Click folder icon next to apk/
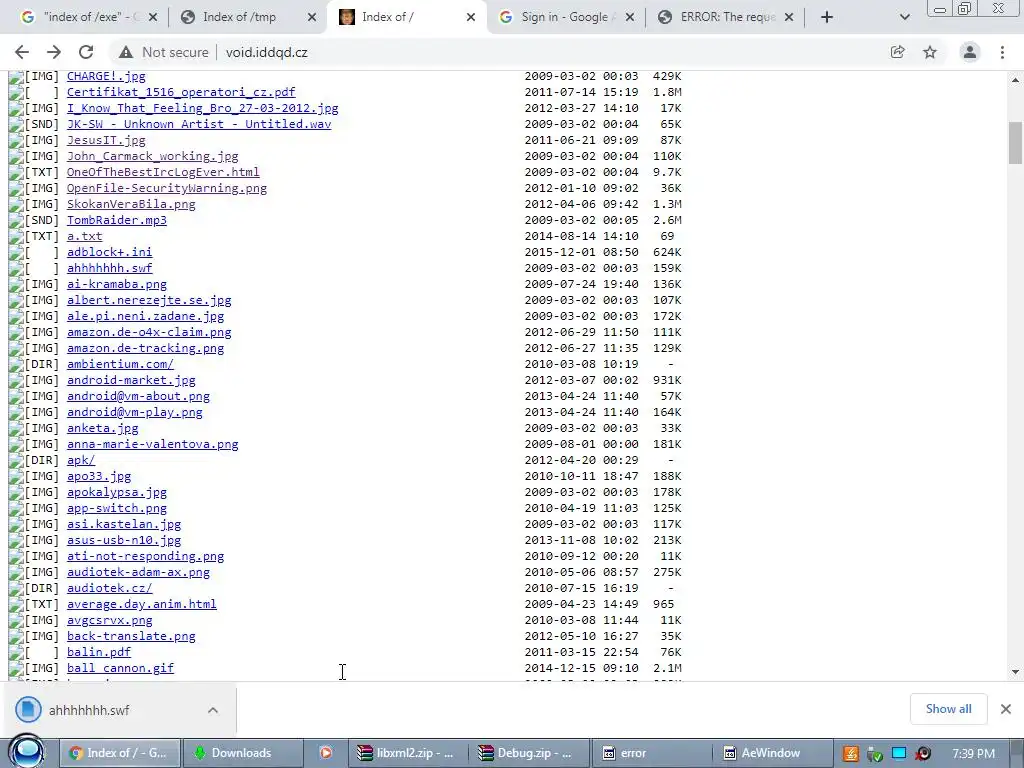Viewport: 1024px width, 768px height. tap(16, 460)
